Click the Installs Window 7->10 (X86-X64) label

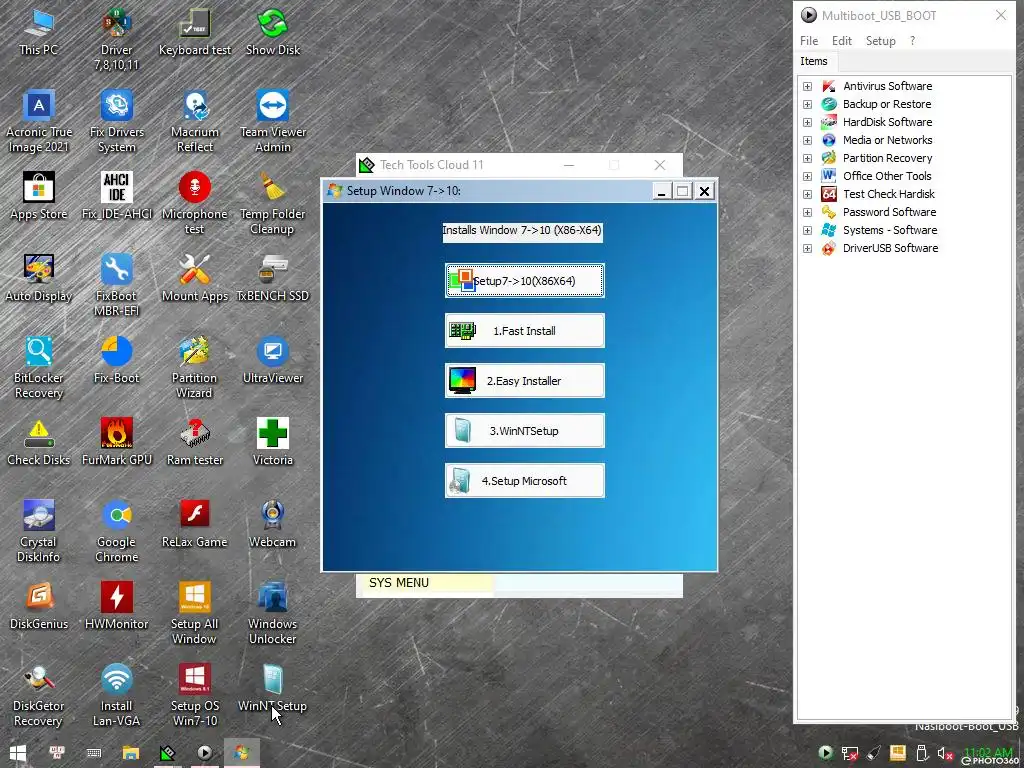tap(522, 230)
